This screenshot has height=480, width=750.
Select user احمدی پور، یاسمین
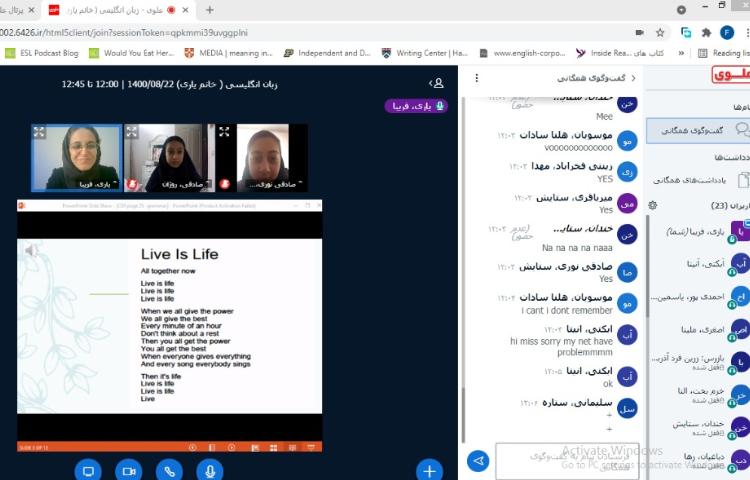(701, 297)
